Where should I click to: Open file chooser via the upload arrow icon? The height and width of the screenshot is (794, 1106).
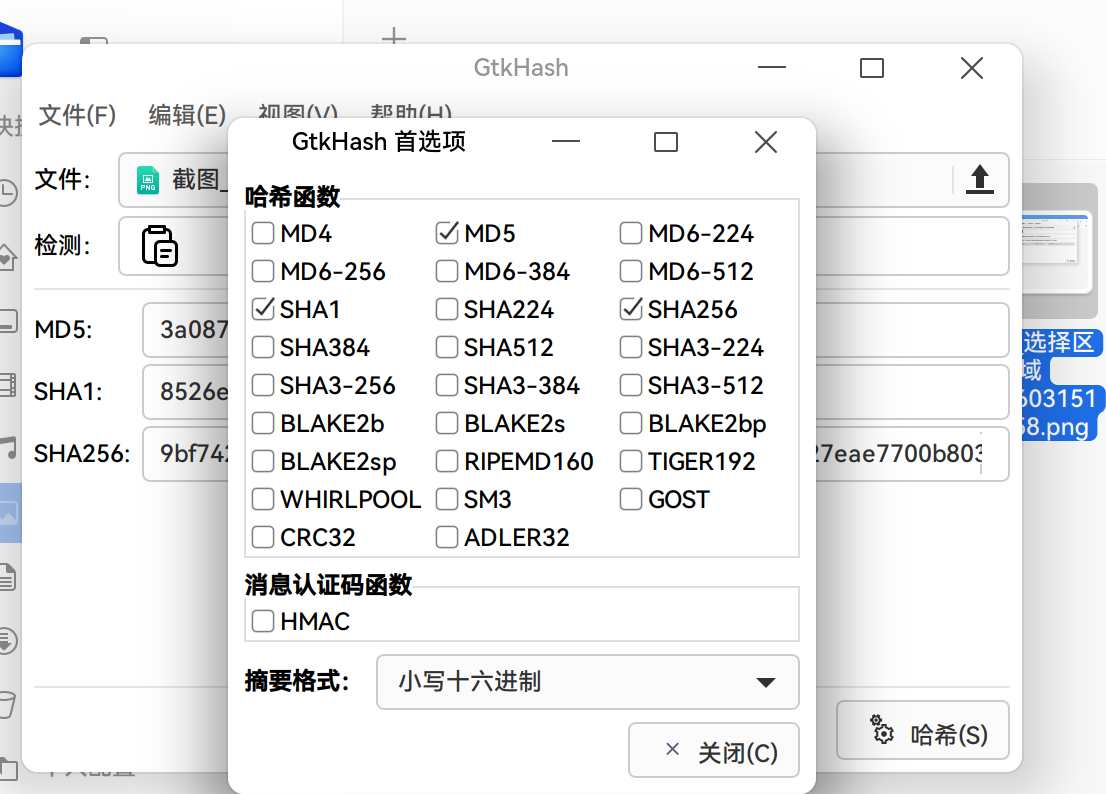tap(979, 180)
